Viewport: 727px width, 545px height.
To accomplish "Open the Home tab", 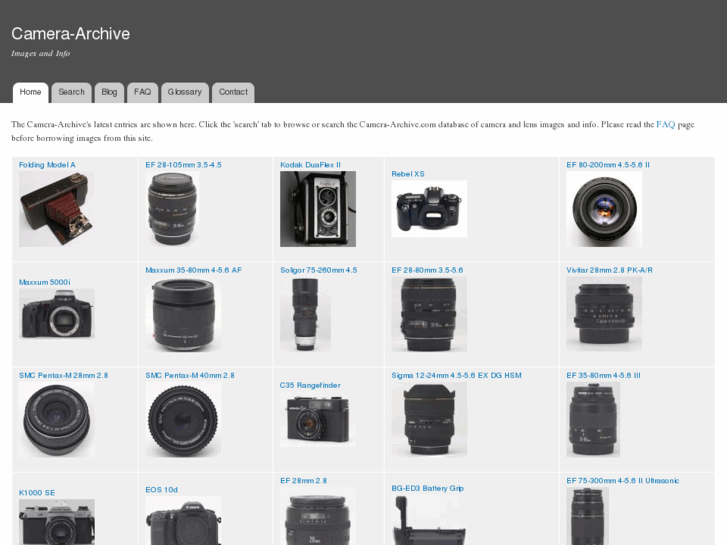I will click(31, 92).
